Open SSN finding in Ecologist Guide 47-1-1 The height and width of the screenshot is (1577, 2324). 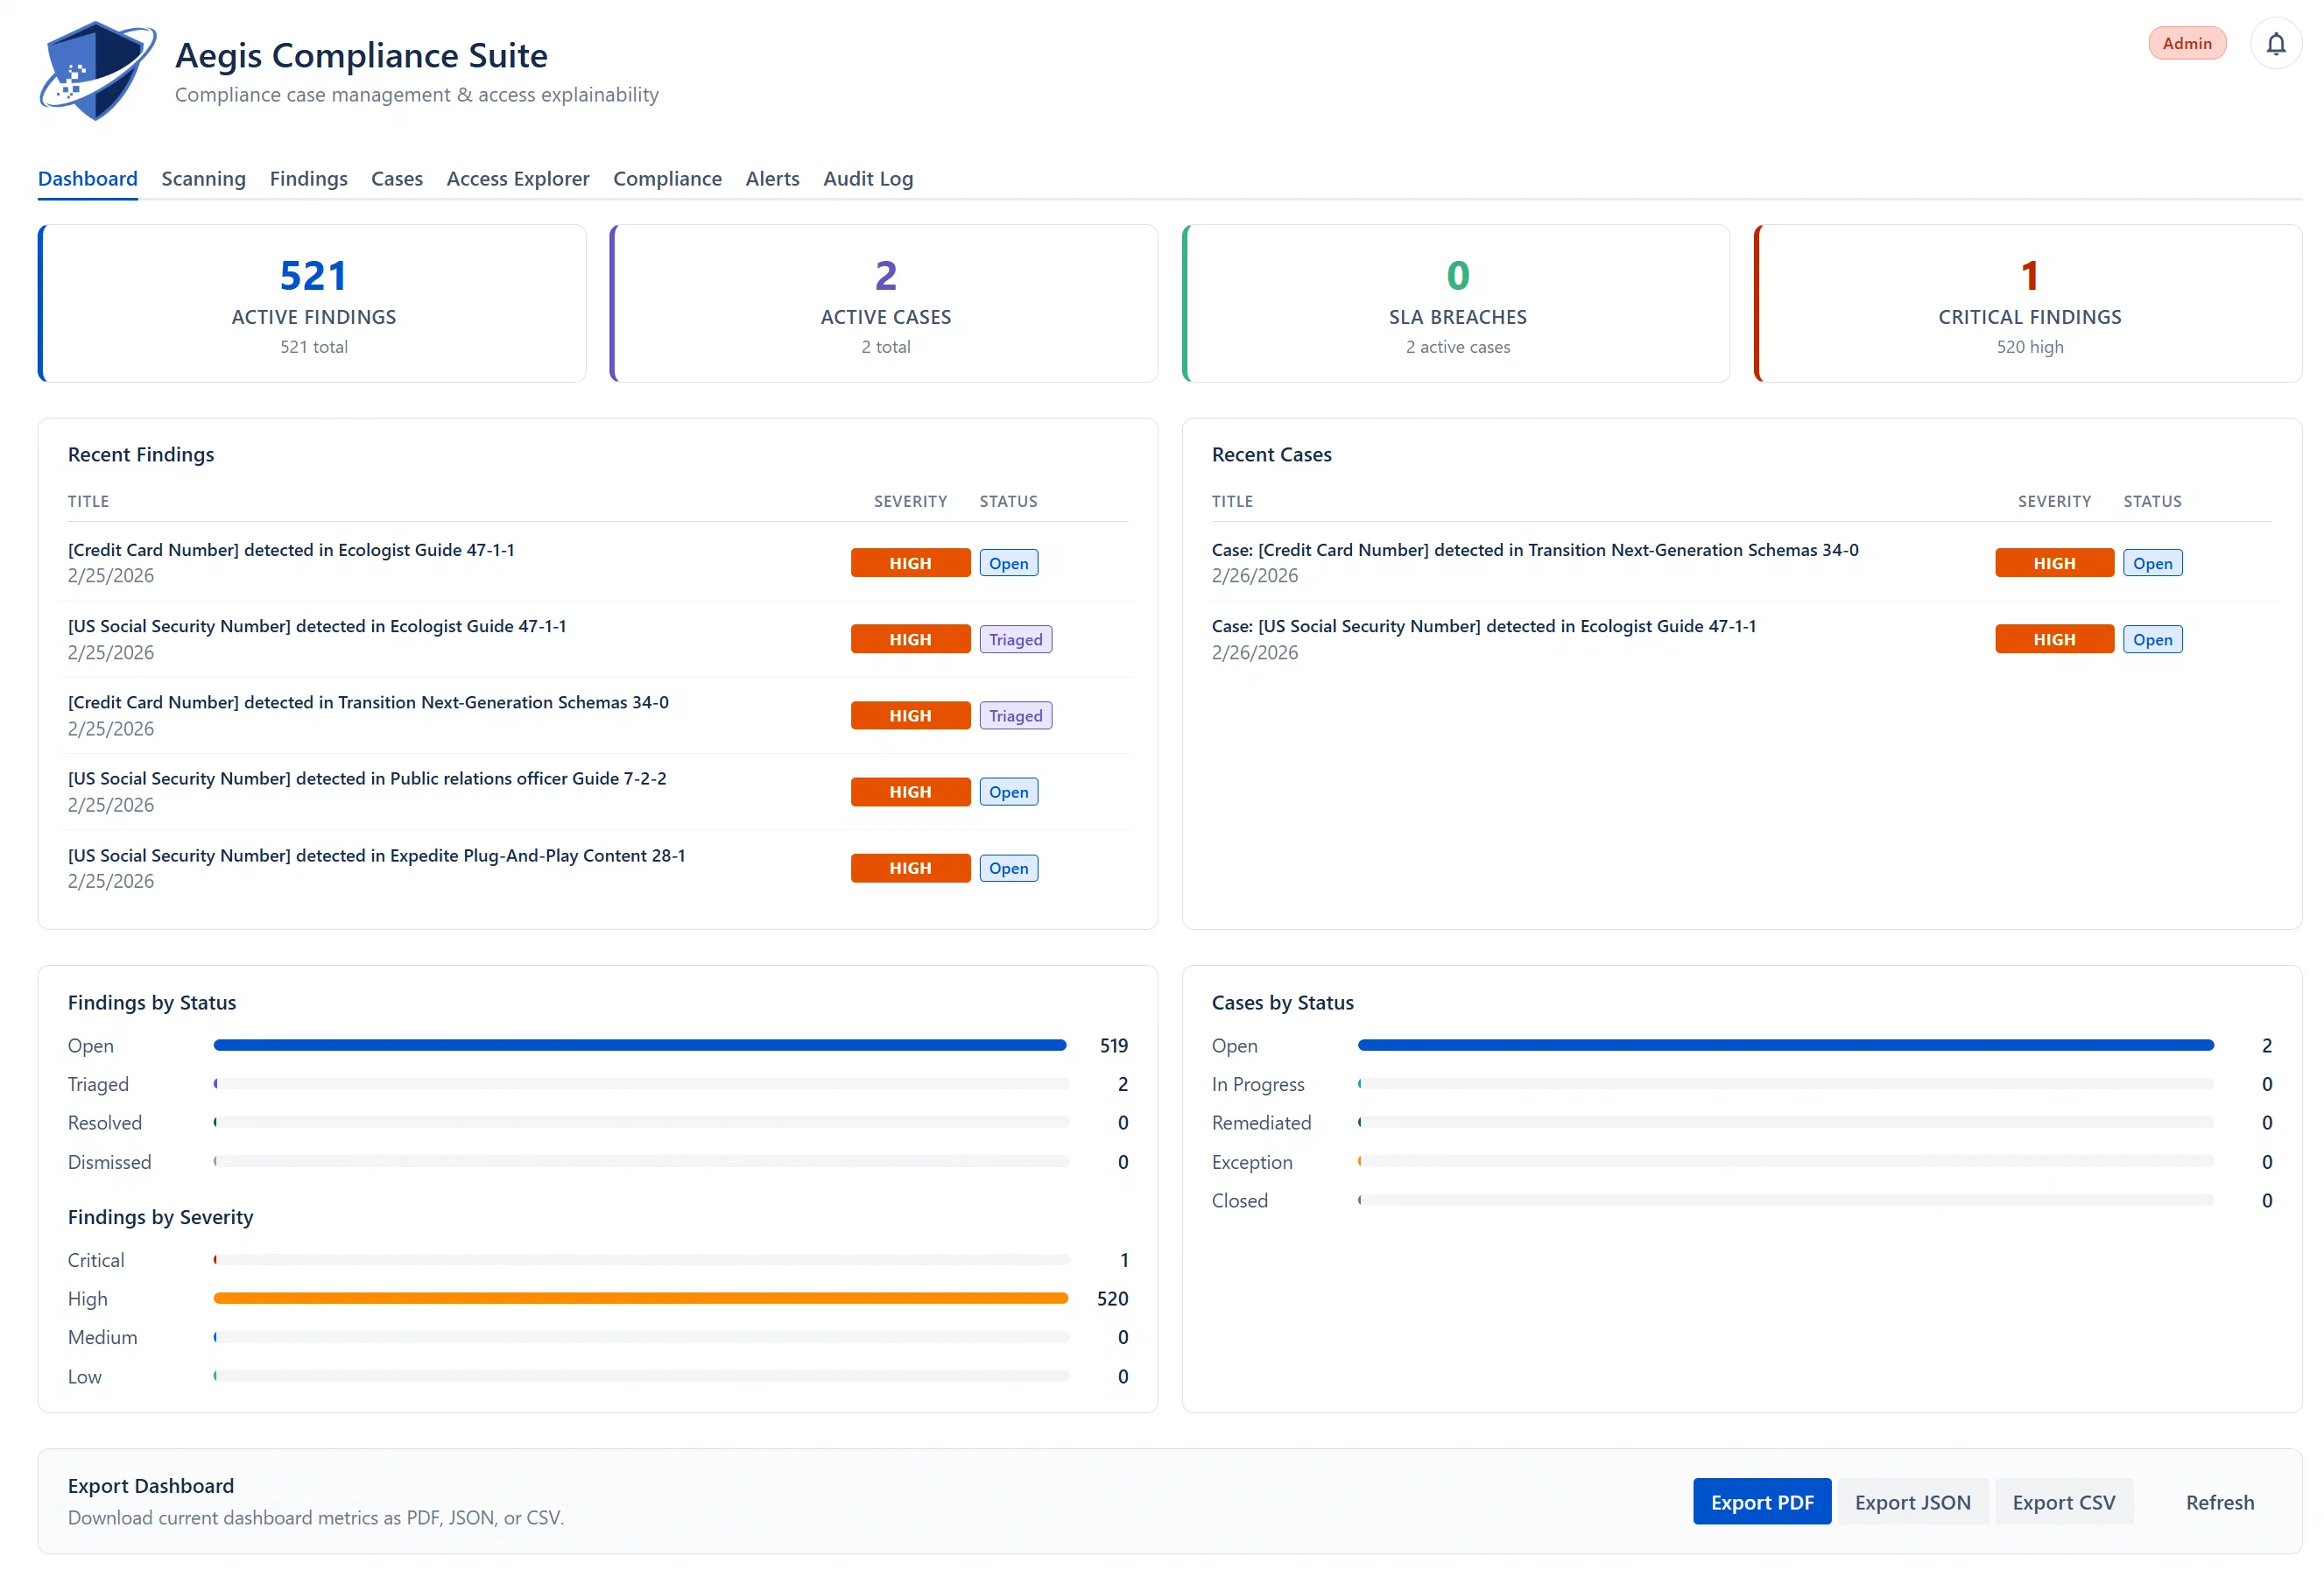click(317, 626)
